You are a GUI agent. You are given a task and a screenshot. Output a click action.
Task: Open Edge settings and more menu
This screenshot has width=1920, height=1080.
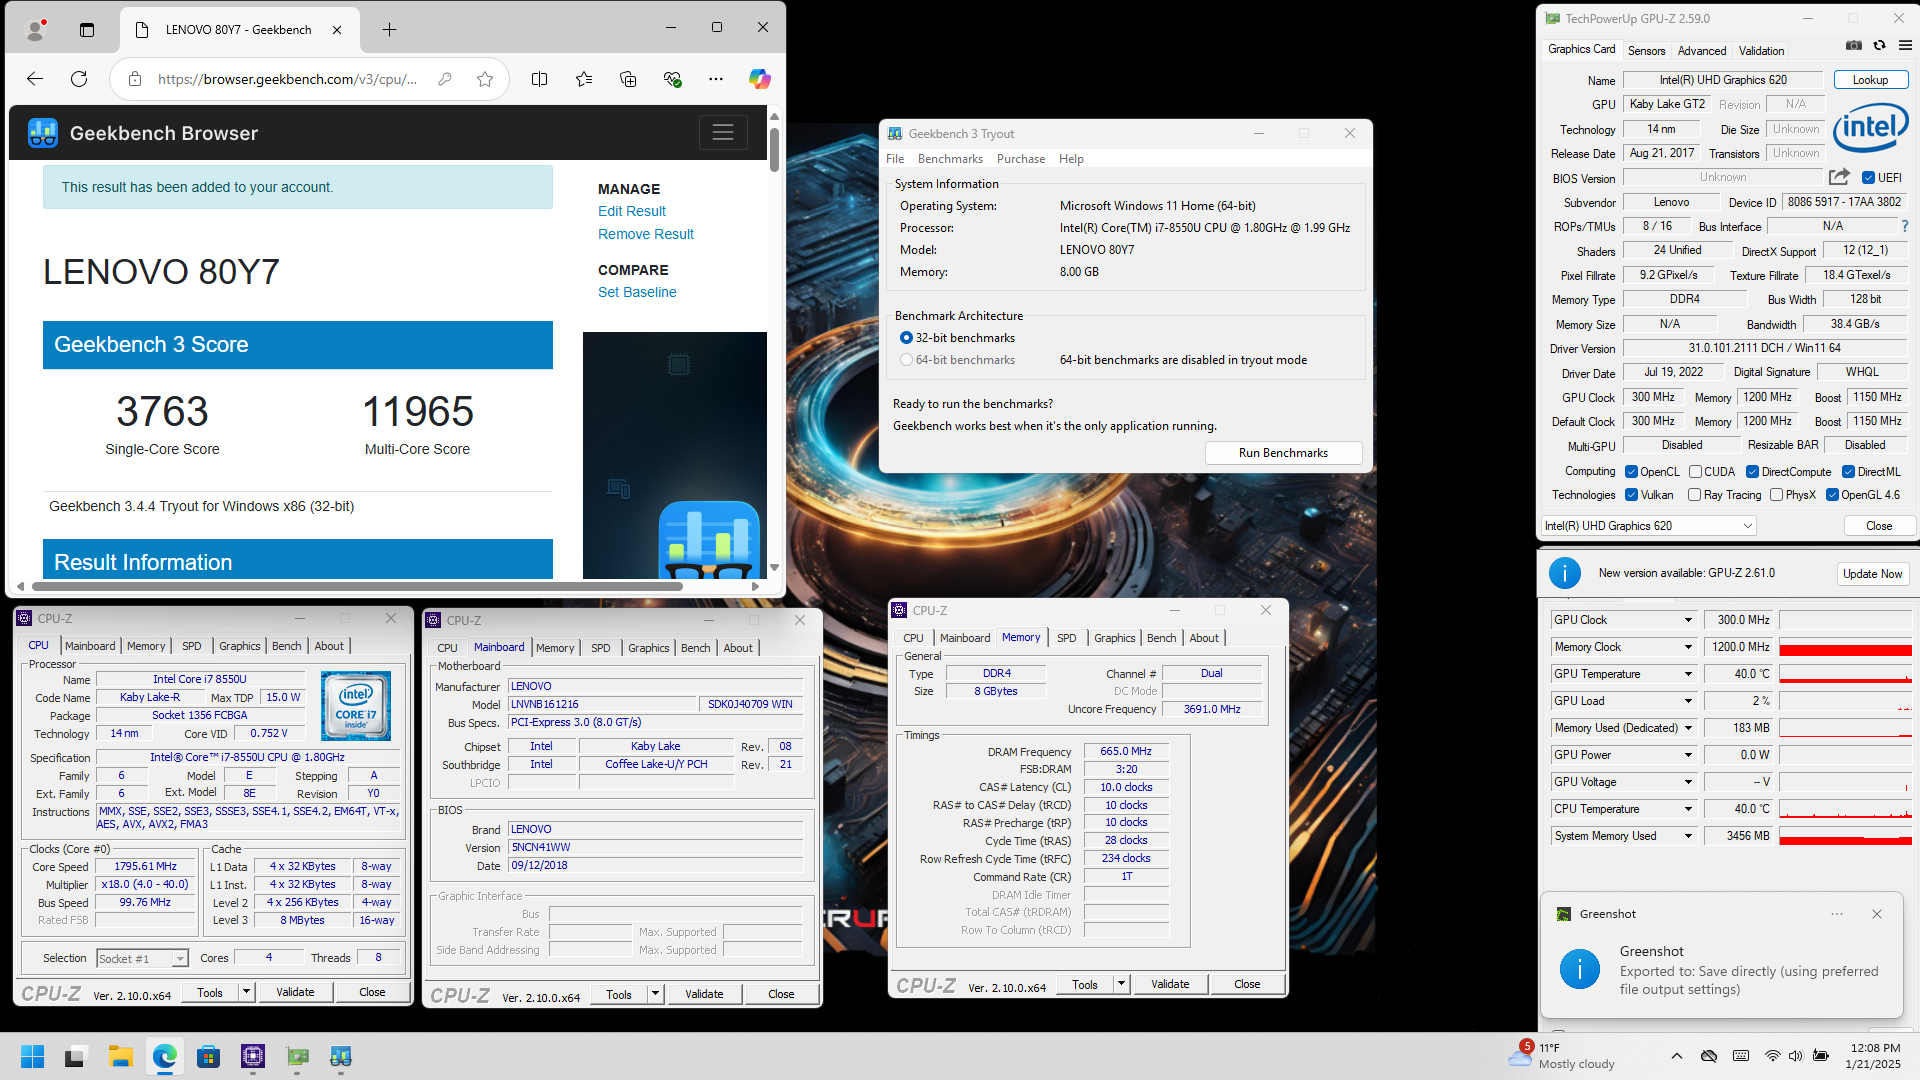click(x=716, y=79)
